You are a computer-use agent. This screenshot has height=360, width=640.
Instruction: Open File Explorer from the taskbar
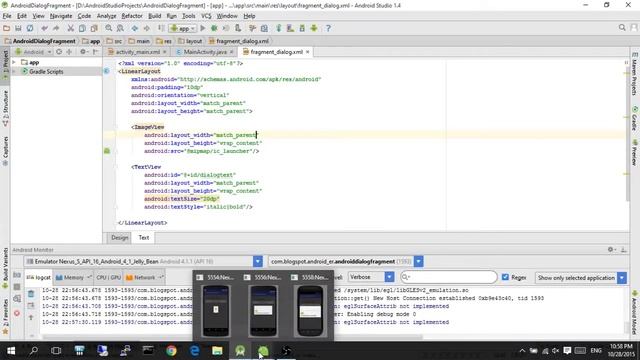[217, 351]
